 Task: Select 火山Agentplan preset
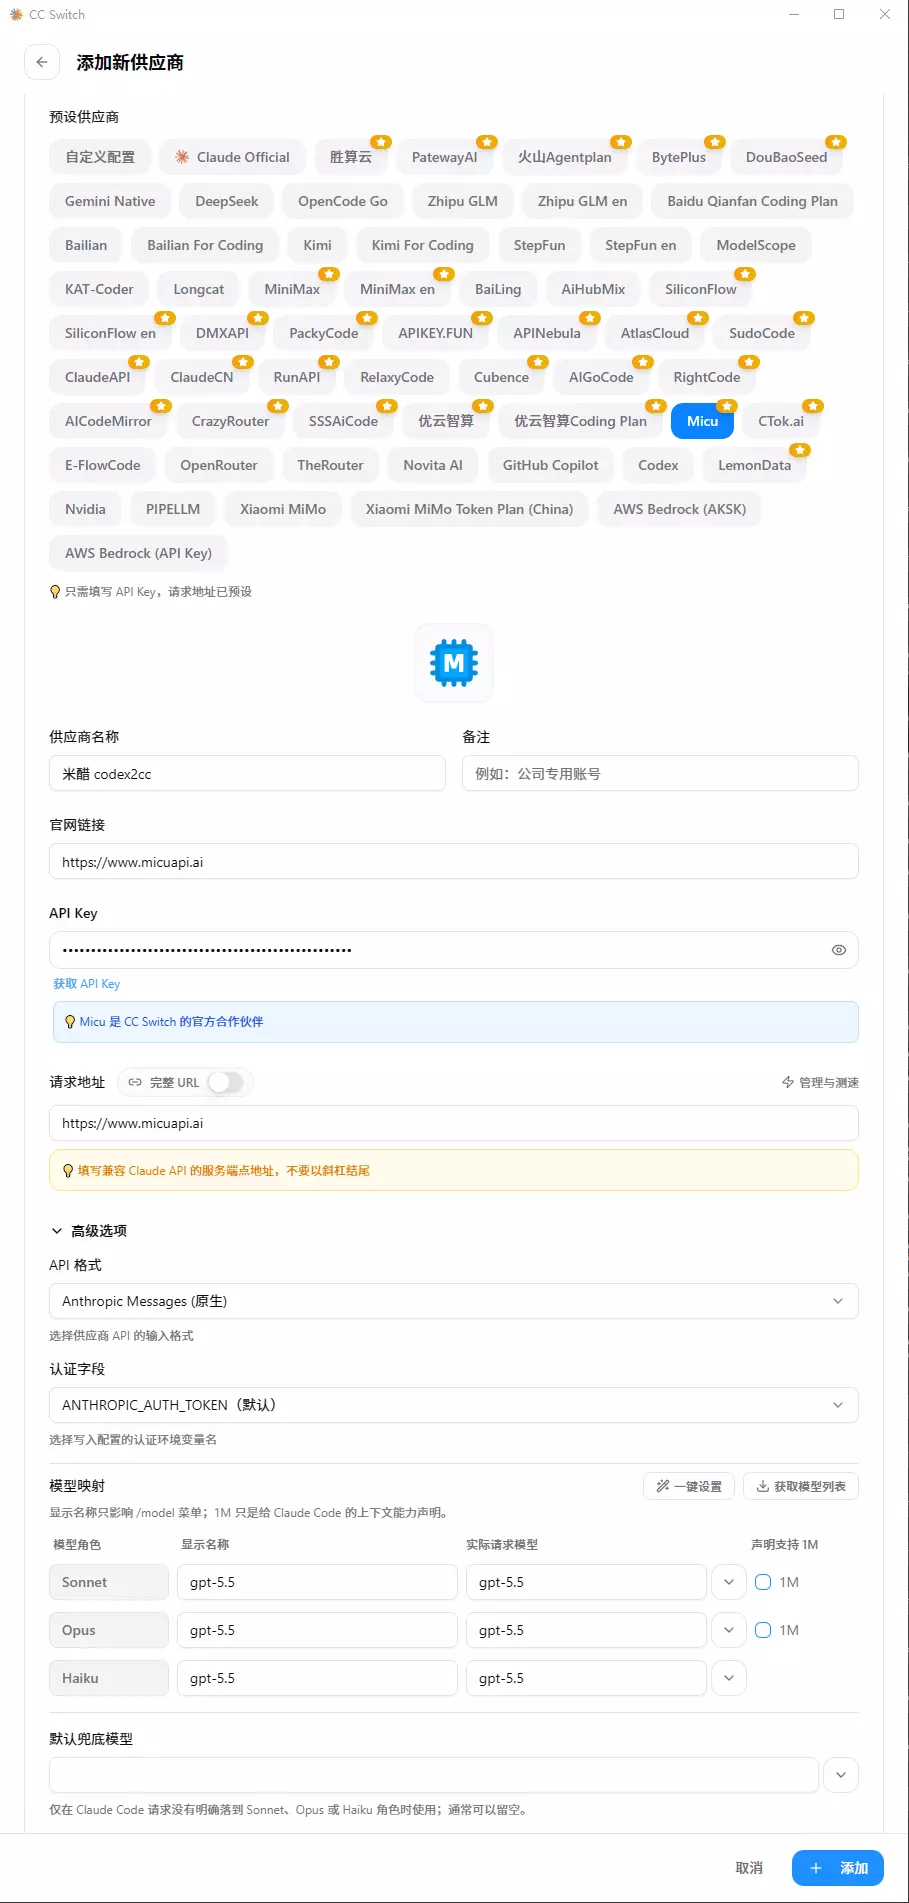(565, 157)
